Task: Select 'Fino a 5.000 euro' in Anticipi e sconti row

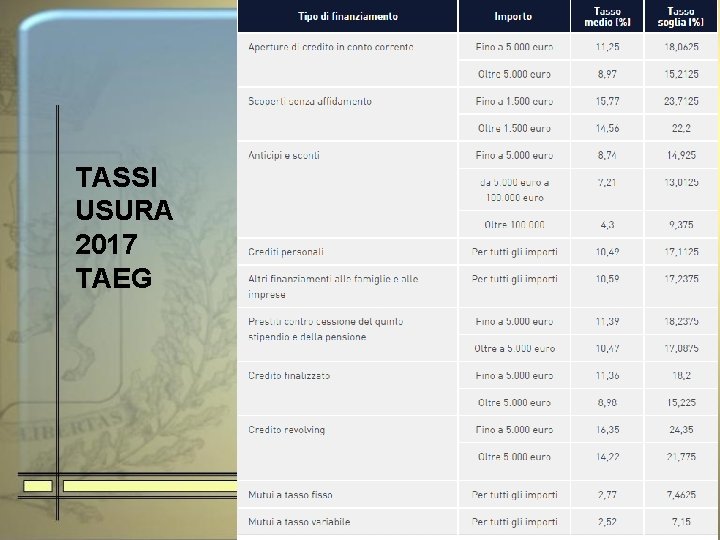Action: [514, 155]
